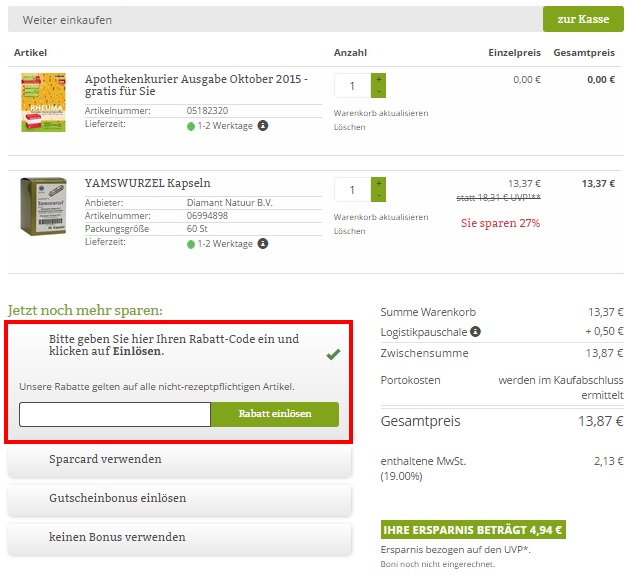Click the green zur Kasse button
The width and height of the screenshot is (641, 582).
(x=583, y=19)
